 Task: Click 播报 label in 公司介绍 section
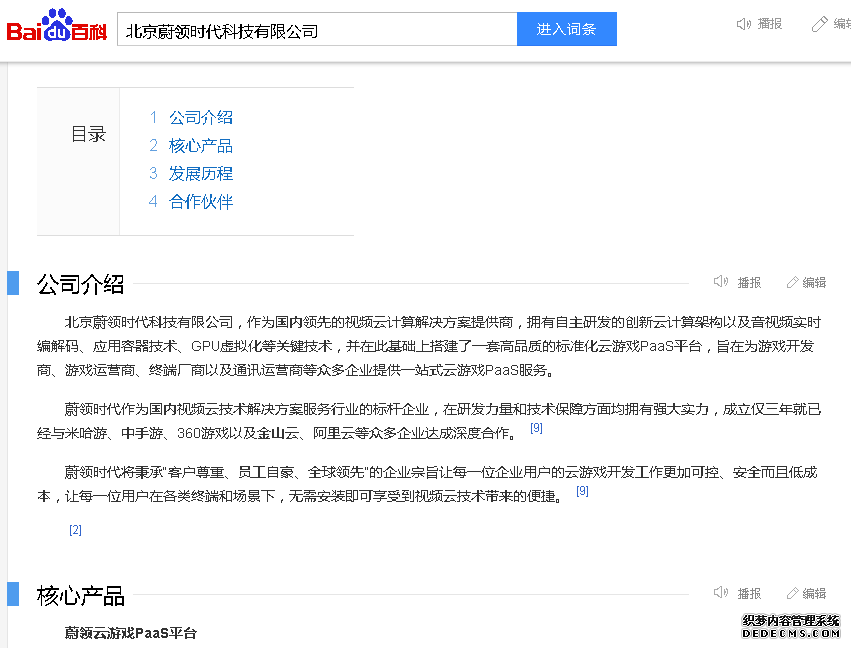click(749, 283)
